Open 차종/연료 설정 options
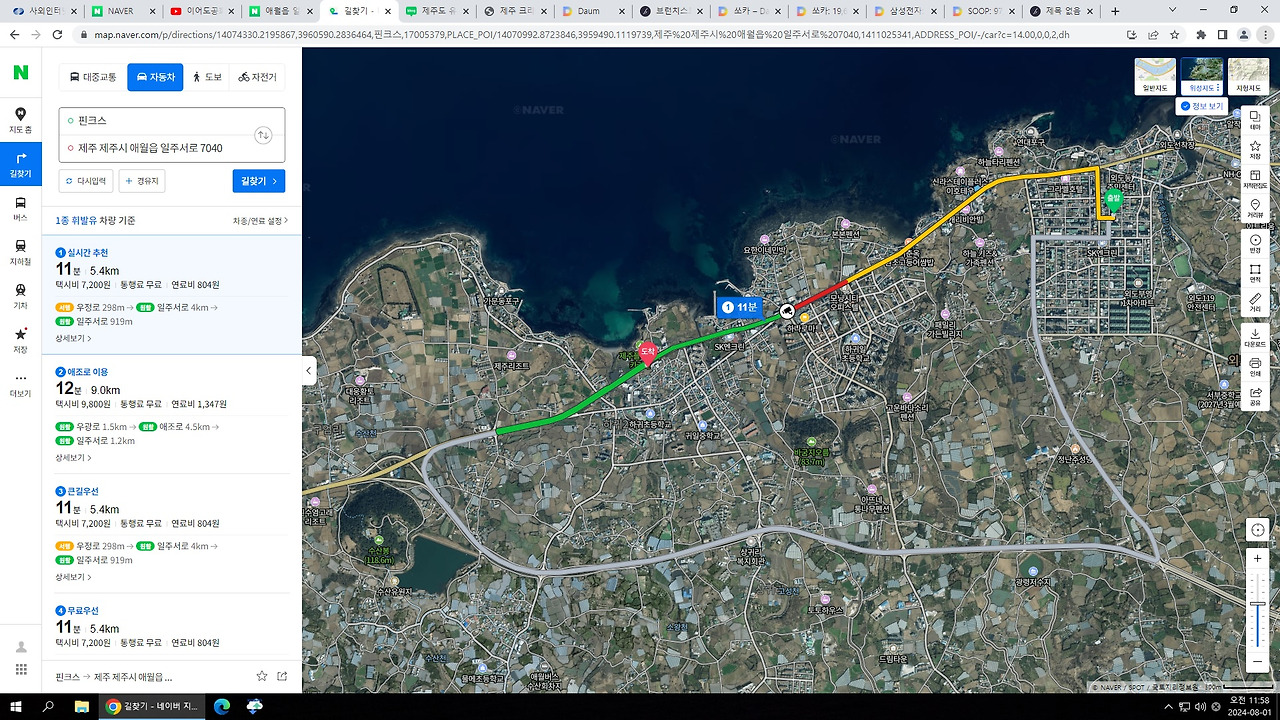This screenshot has height=720, width=1280. (x=260, y=221)
